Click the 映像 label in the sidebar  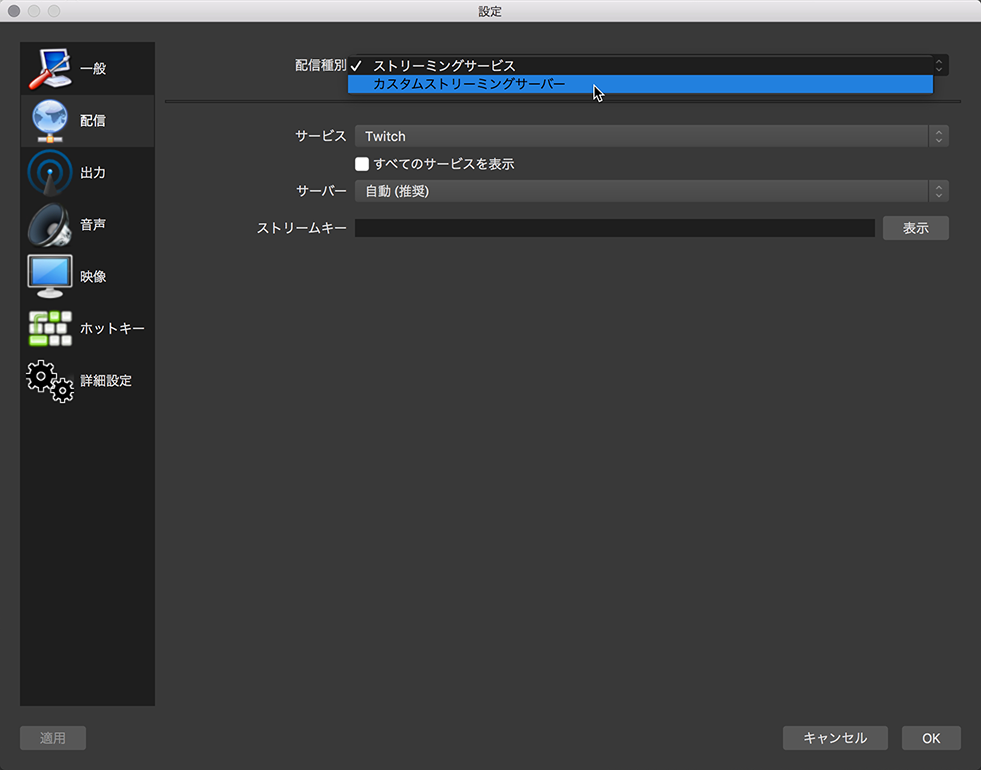[93, 276]
